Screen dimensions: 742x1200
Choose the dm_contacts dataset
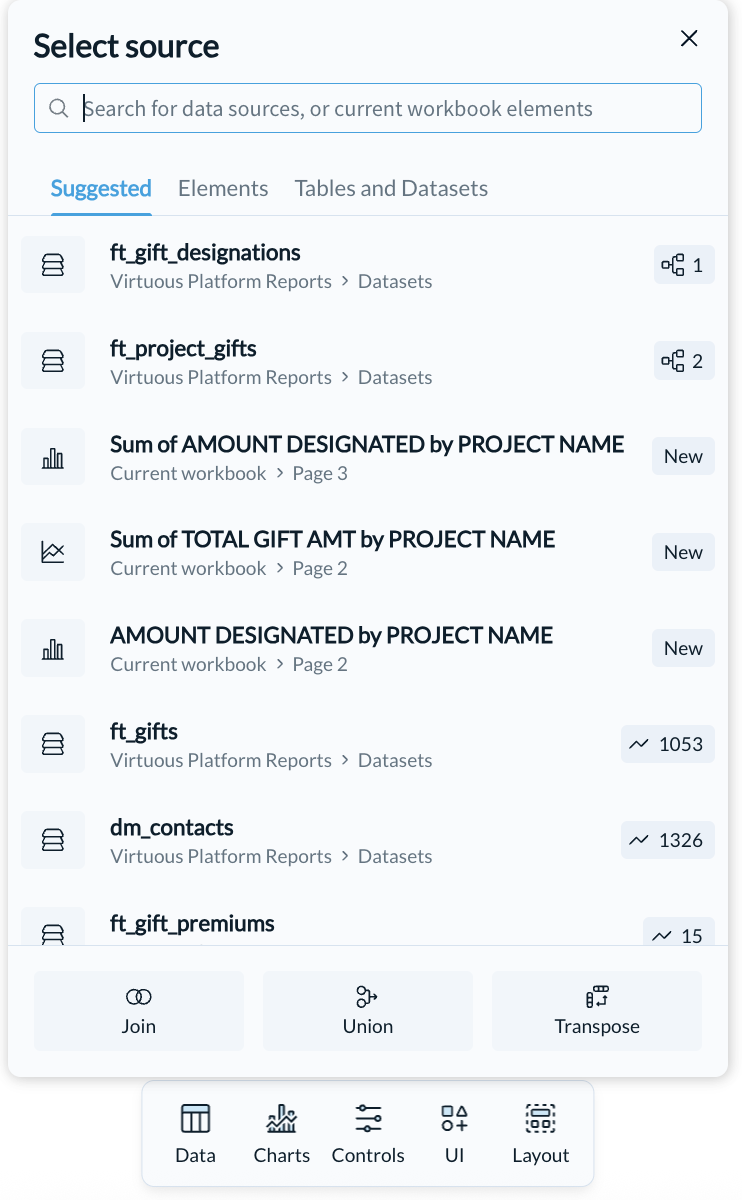[368, 840]
